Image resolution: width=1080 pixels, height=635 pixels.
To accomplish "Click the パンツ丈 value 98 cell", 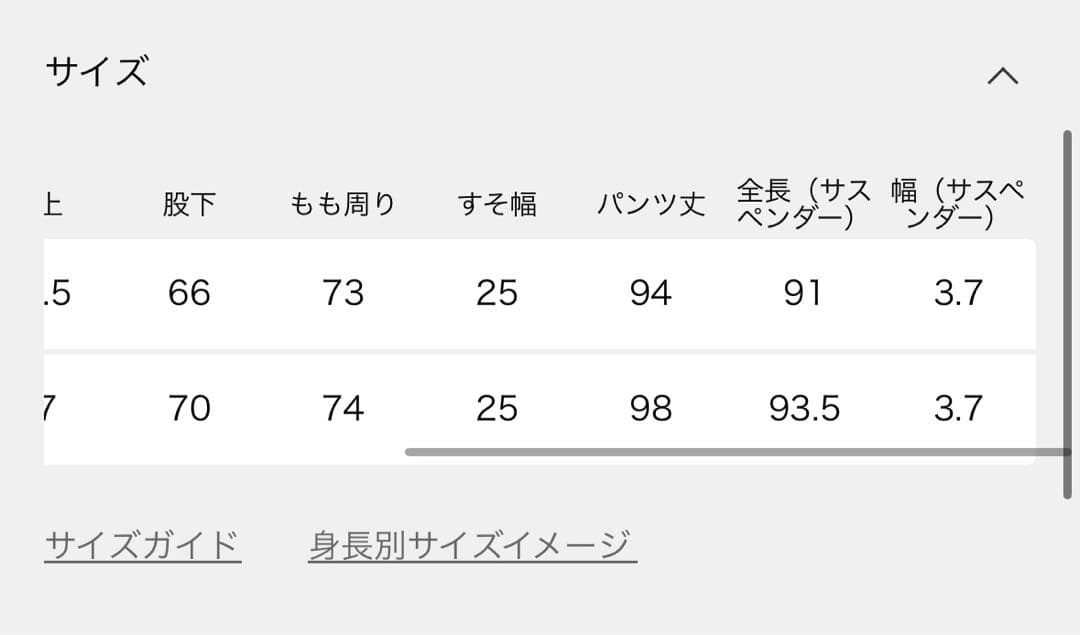I will pos(651,408).
